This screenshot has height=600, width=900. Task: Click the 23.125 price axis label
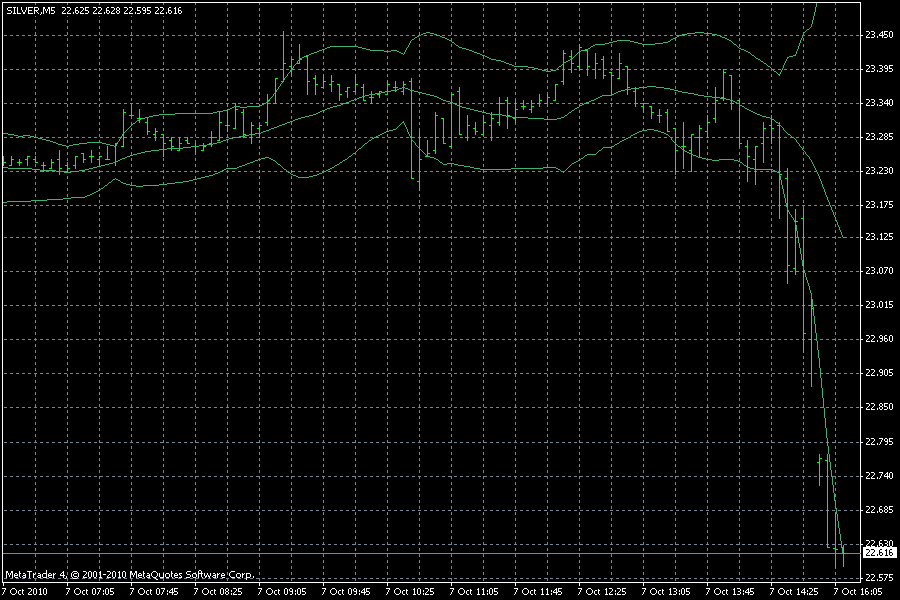pyautogui.click(x=879, y=237)
